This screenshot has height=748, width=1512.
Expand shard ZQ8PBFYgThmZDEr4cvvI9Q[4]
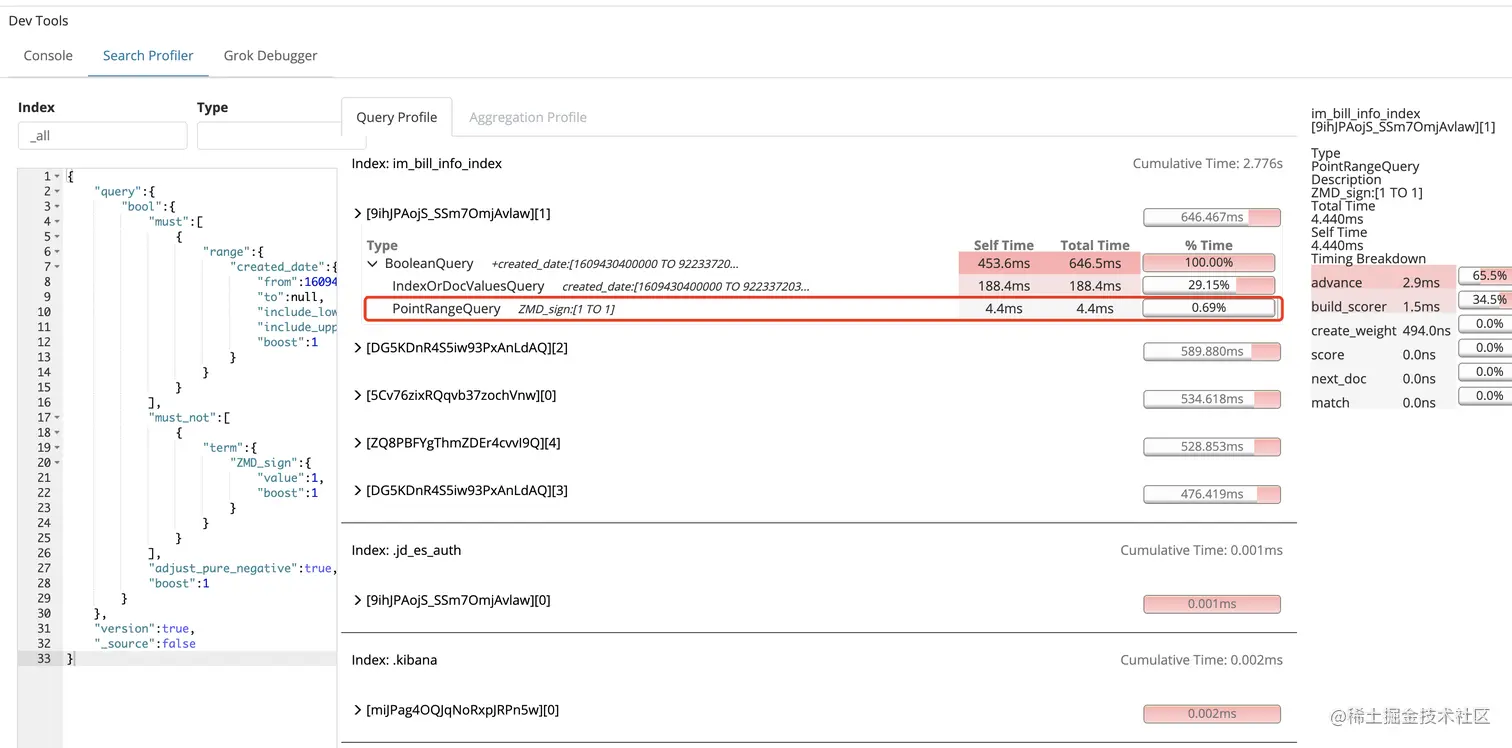pyautogui.click(x=358, y=443)
